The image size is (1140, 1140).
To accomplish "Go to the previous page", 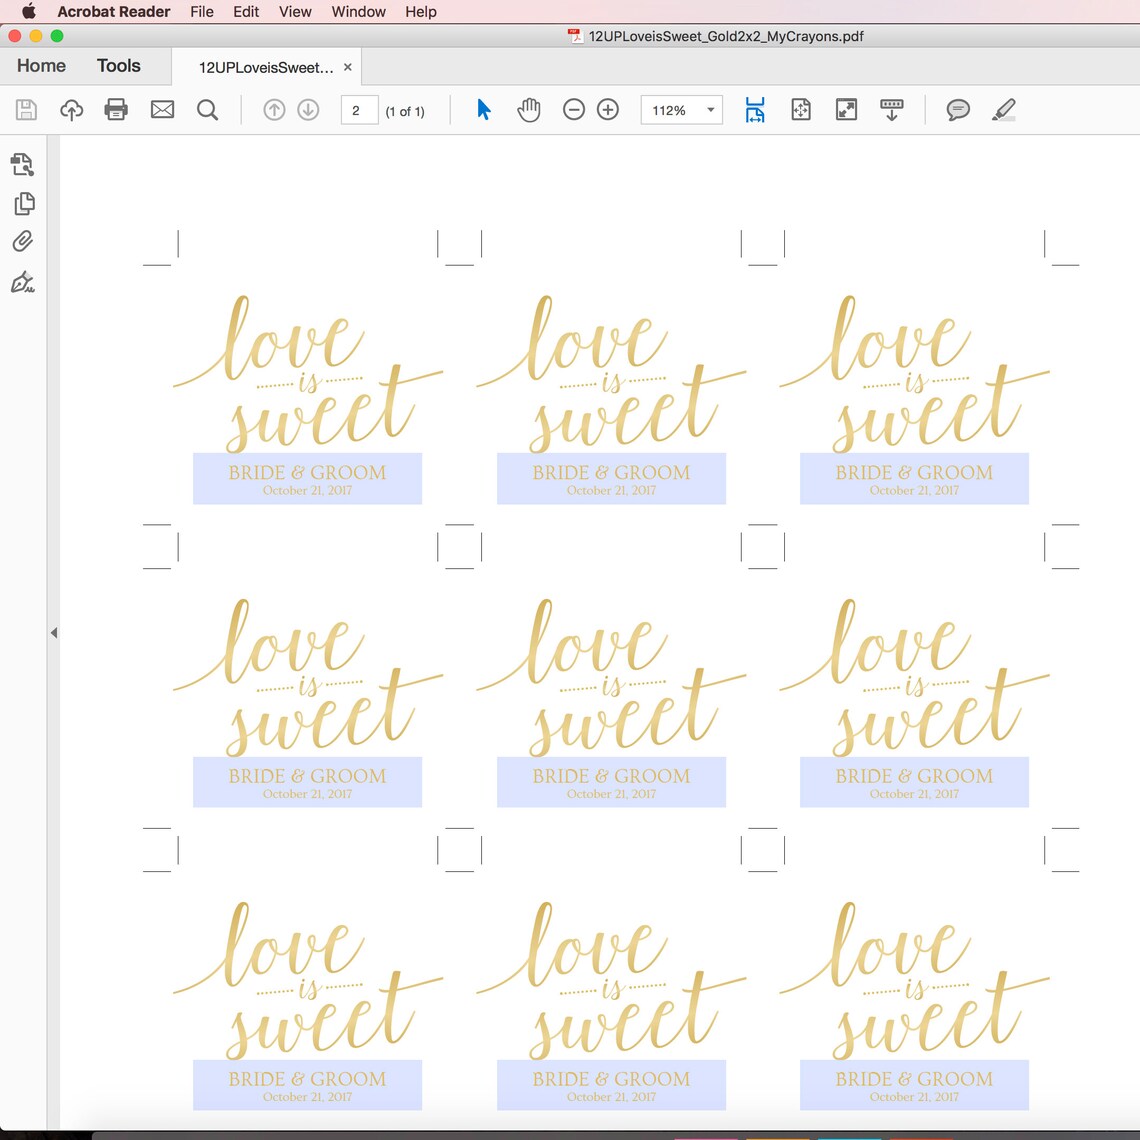I will [274, 110].
